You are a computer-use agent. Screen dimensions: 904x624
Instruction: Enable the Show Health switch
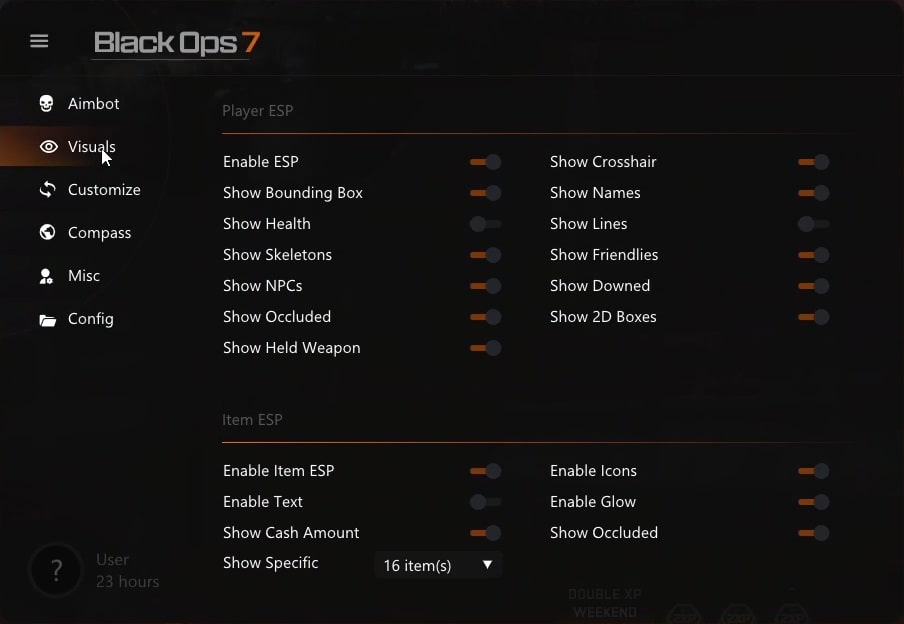[485, 224]
